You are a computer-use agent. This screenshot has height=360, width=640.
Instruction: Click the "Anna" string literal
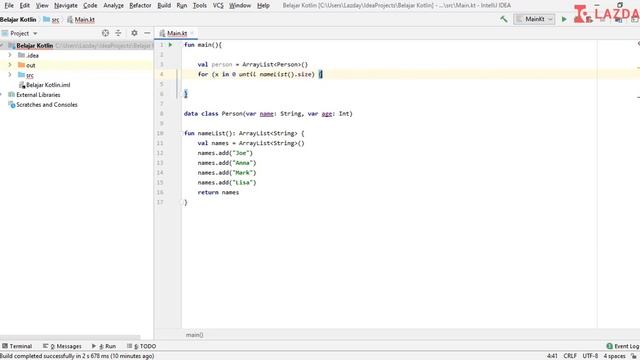243,163
